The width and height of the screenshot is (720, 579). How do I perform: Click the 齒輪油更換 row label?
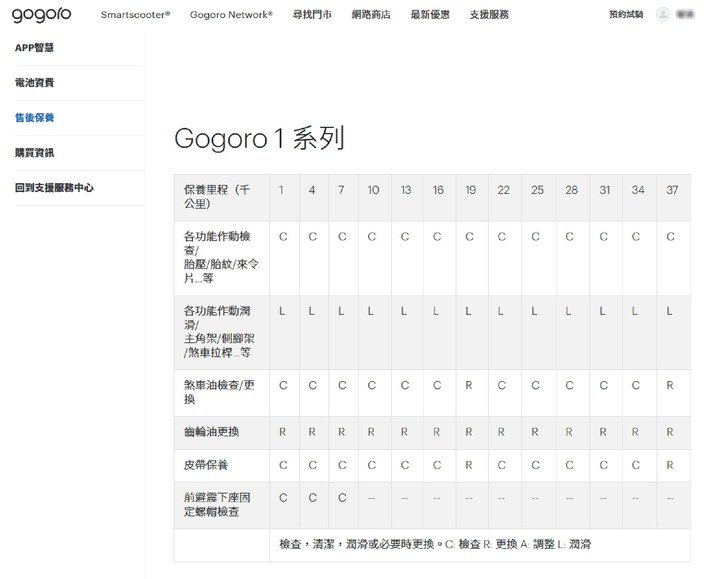[x=212, y=432]
